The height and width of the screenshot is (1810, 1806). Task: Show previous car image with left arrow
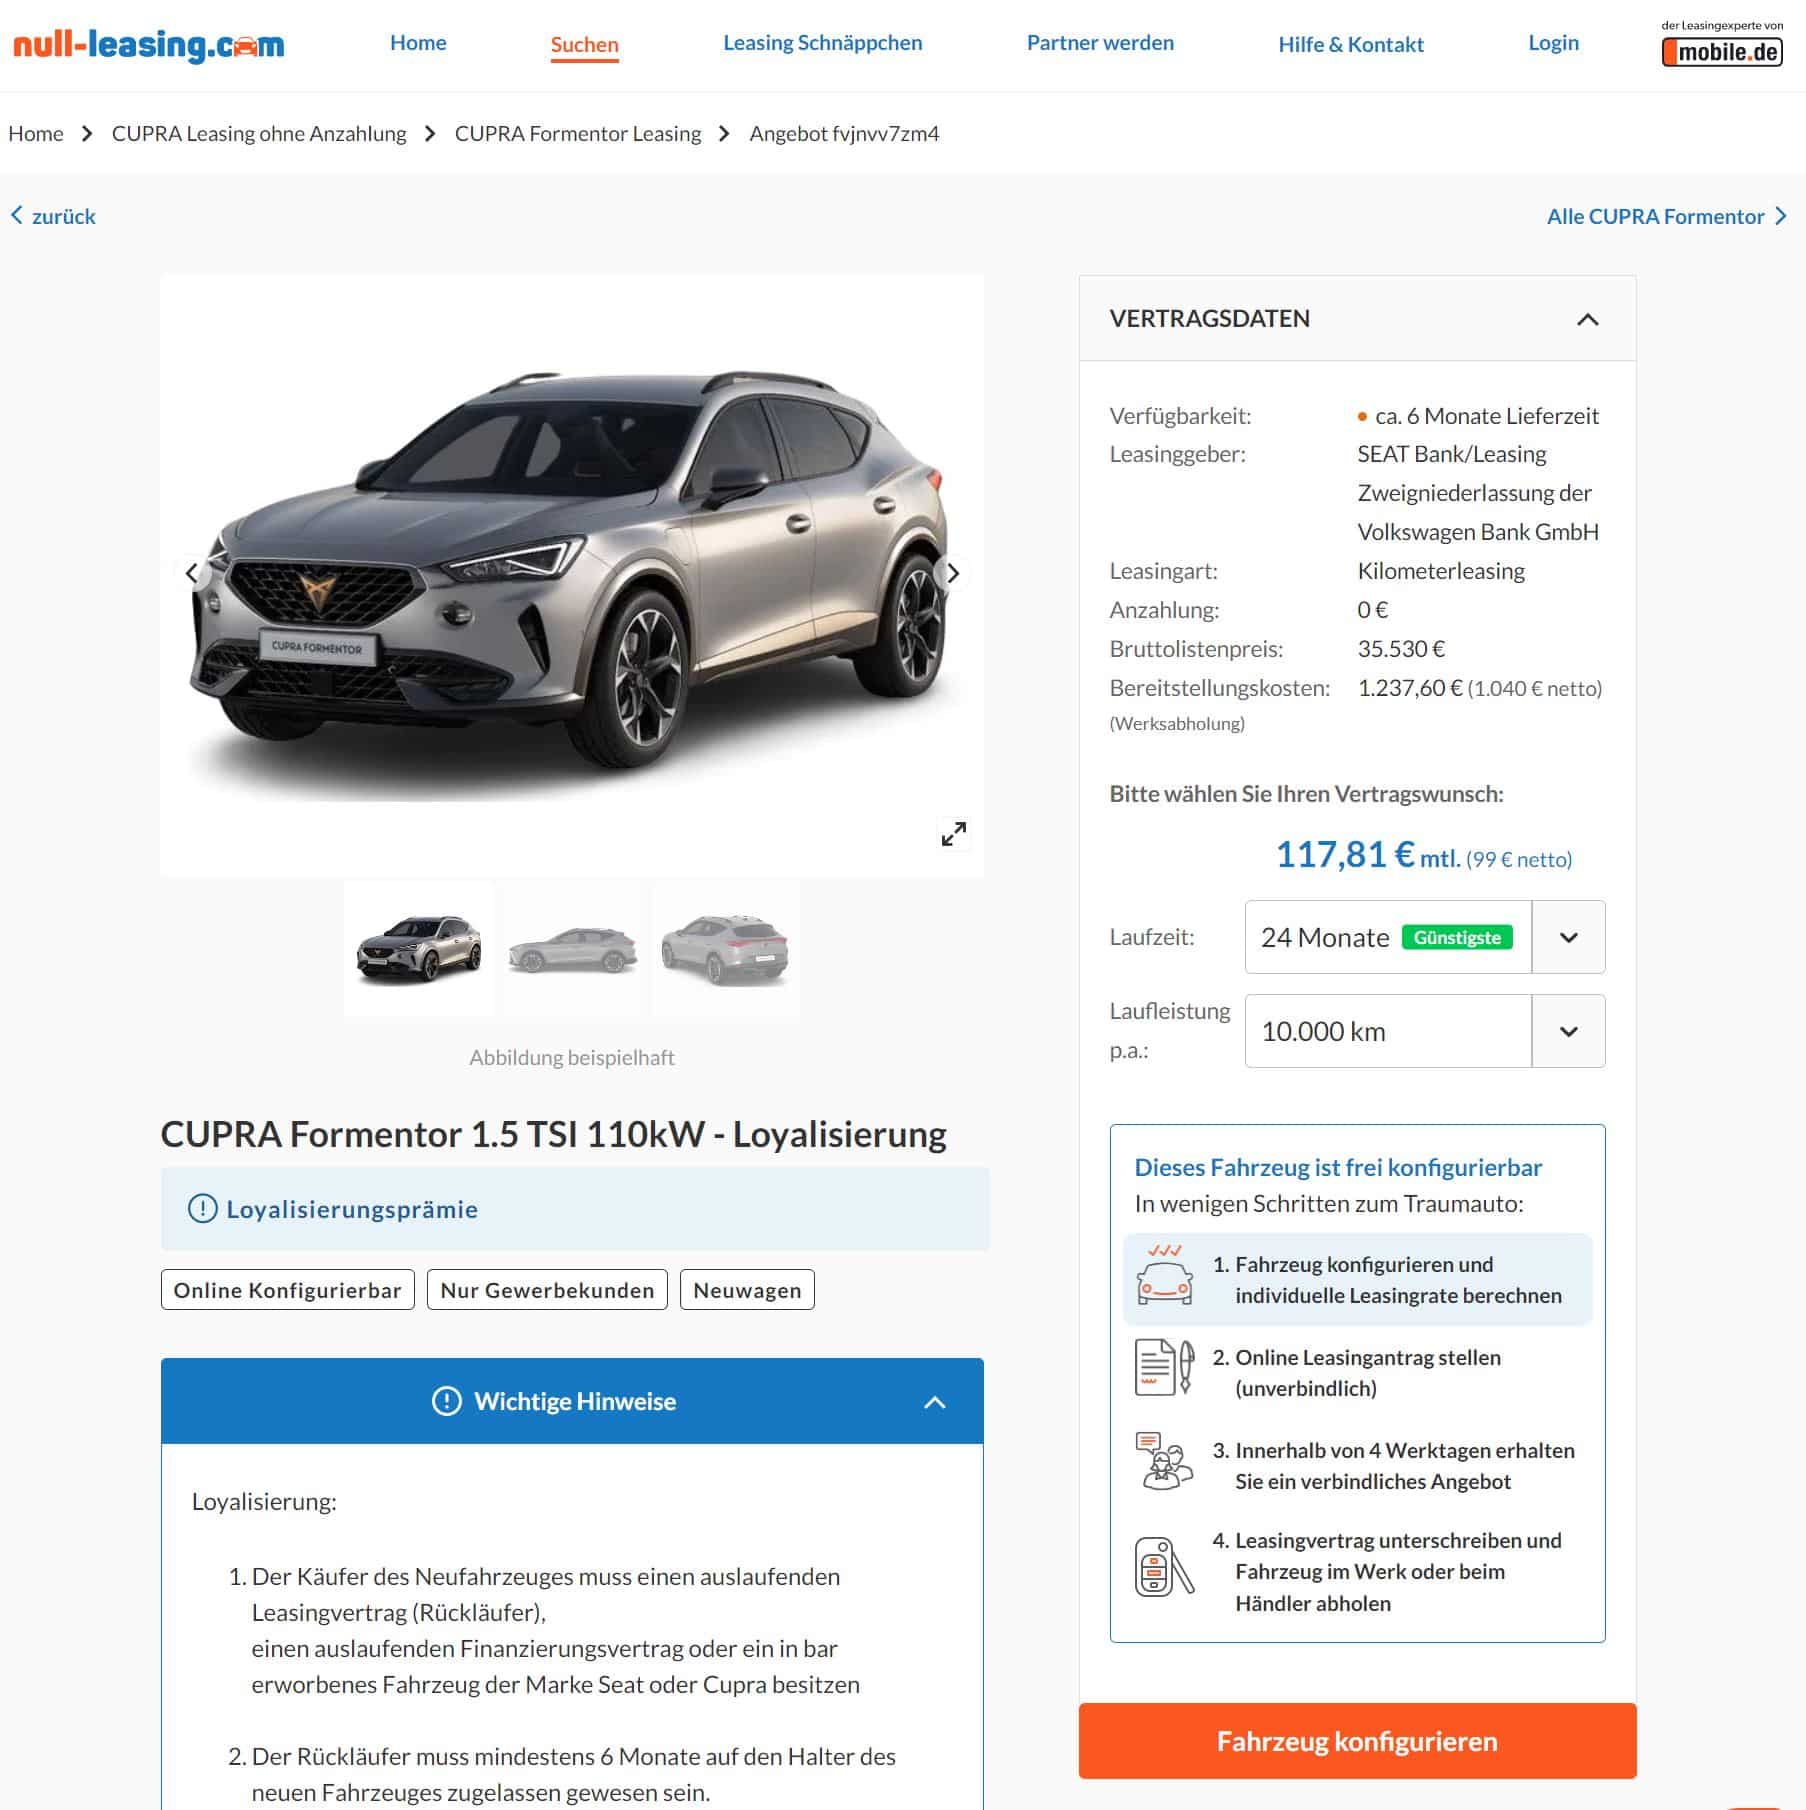tap(191, 573)
